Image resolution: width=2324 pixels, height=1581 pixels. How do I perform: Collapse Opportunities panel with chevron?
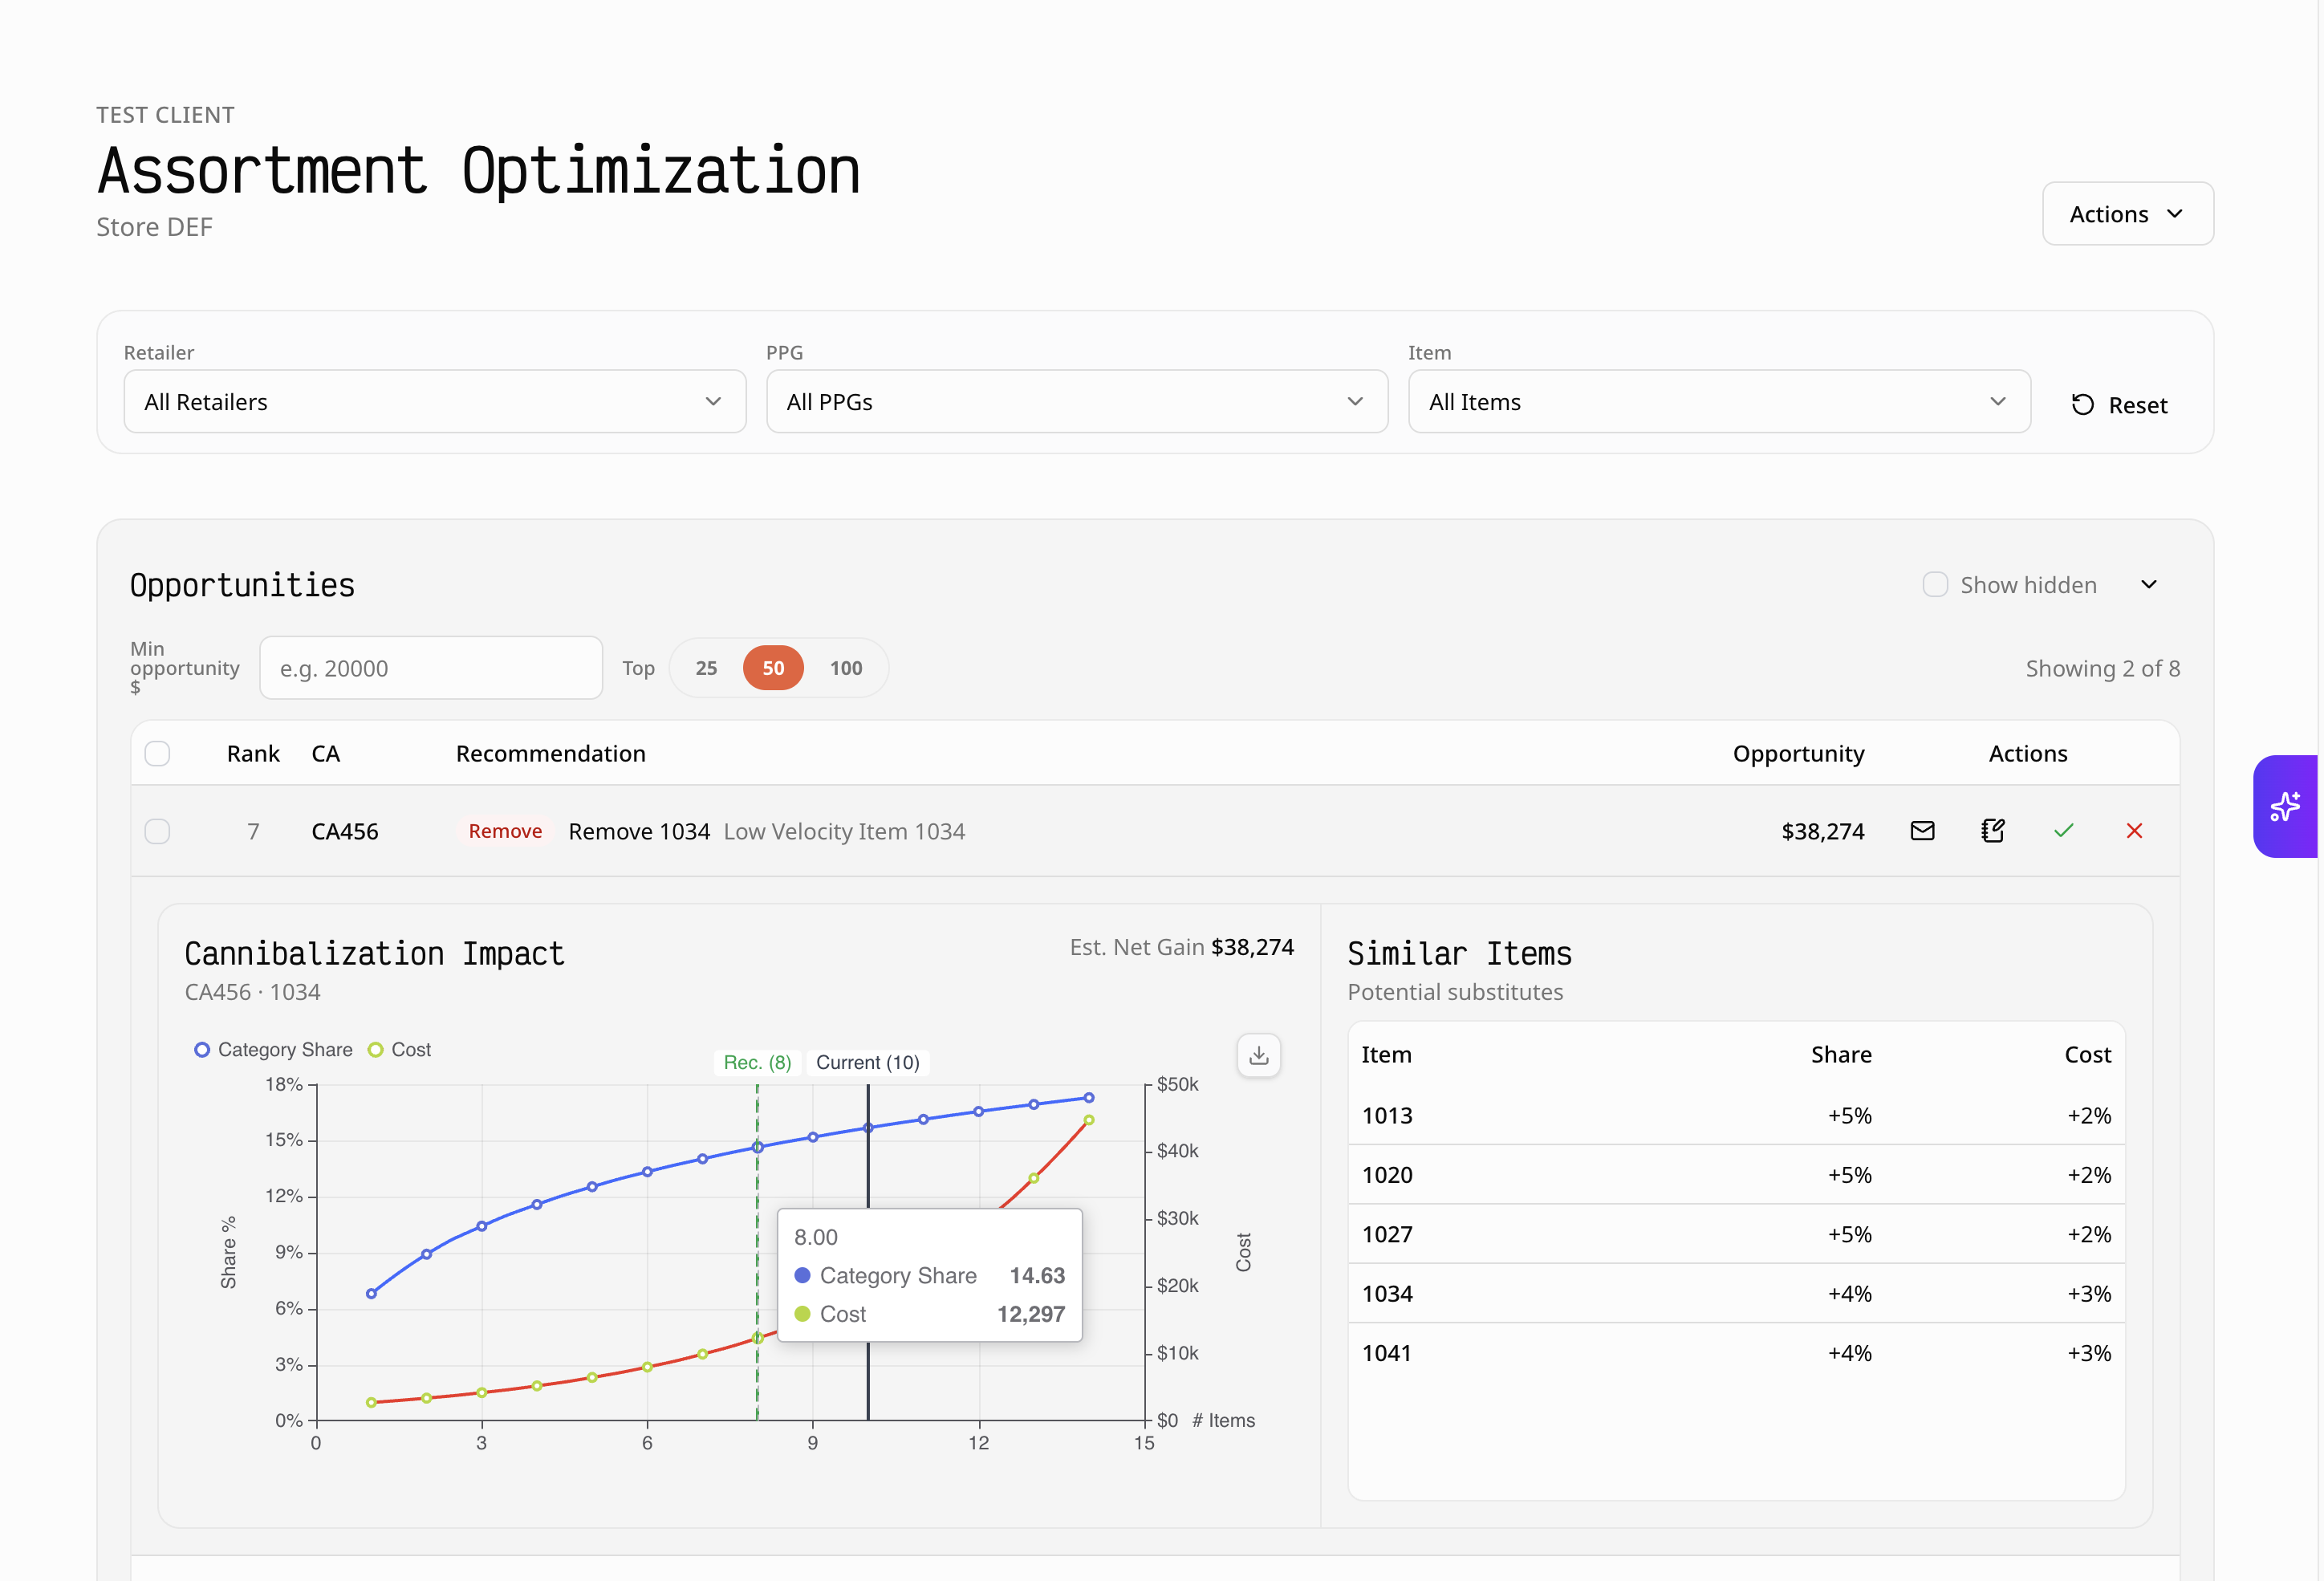coord(2148,585)
